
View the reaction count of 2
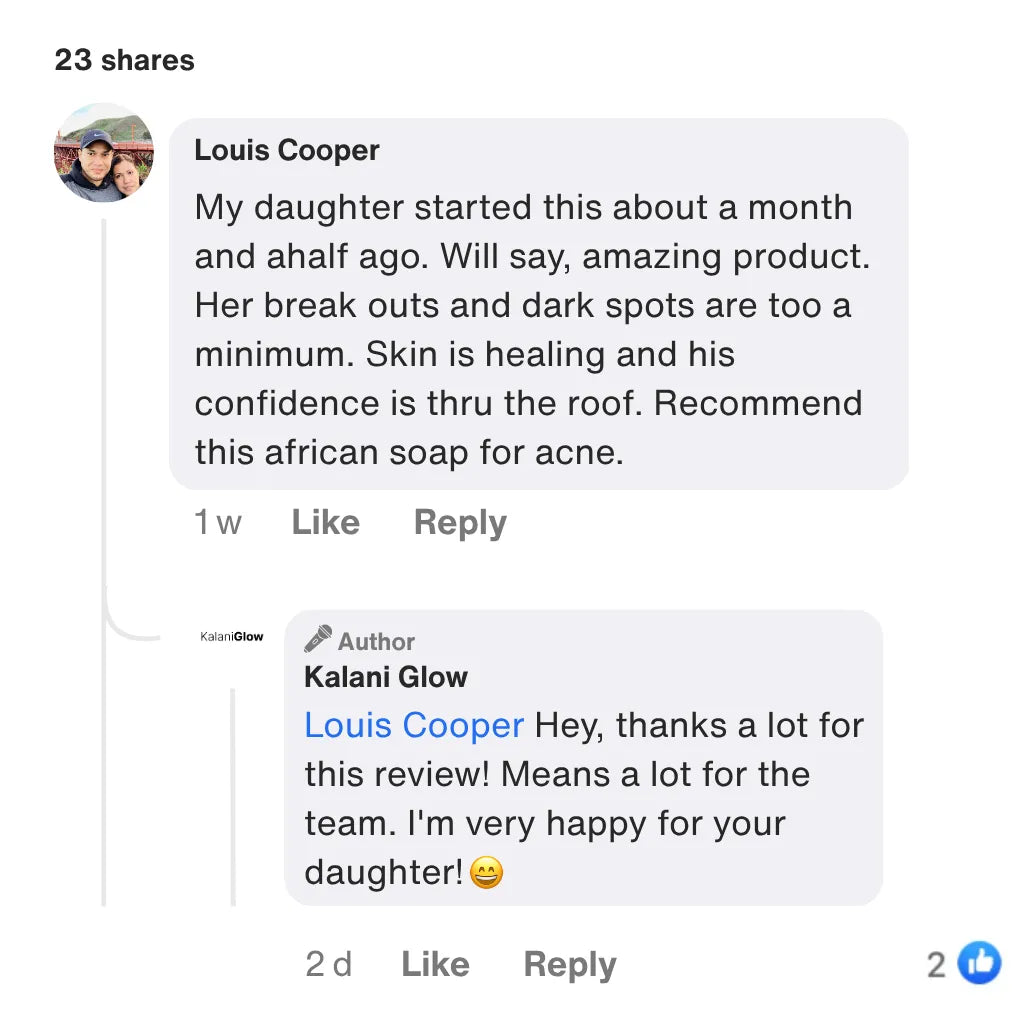936,964
